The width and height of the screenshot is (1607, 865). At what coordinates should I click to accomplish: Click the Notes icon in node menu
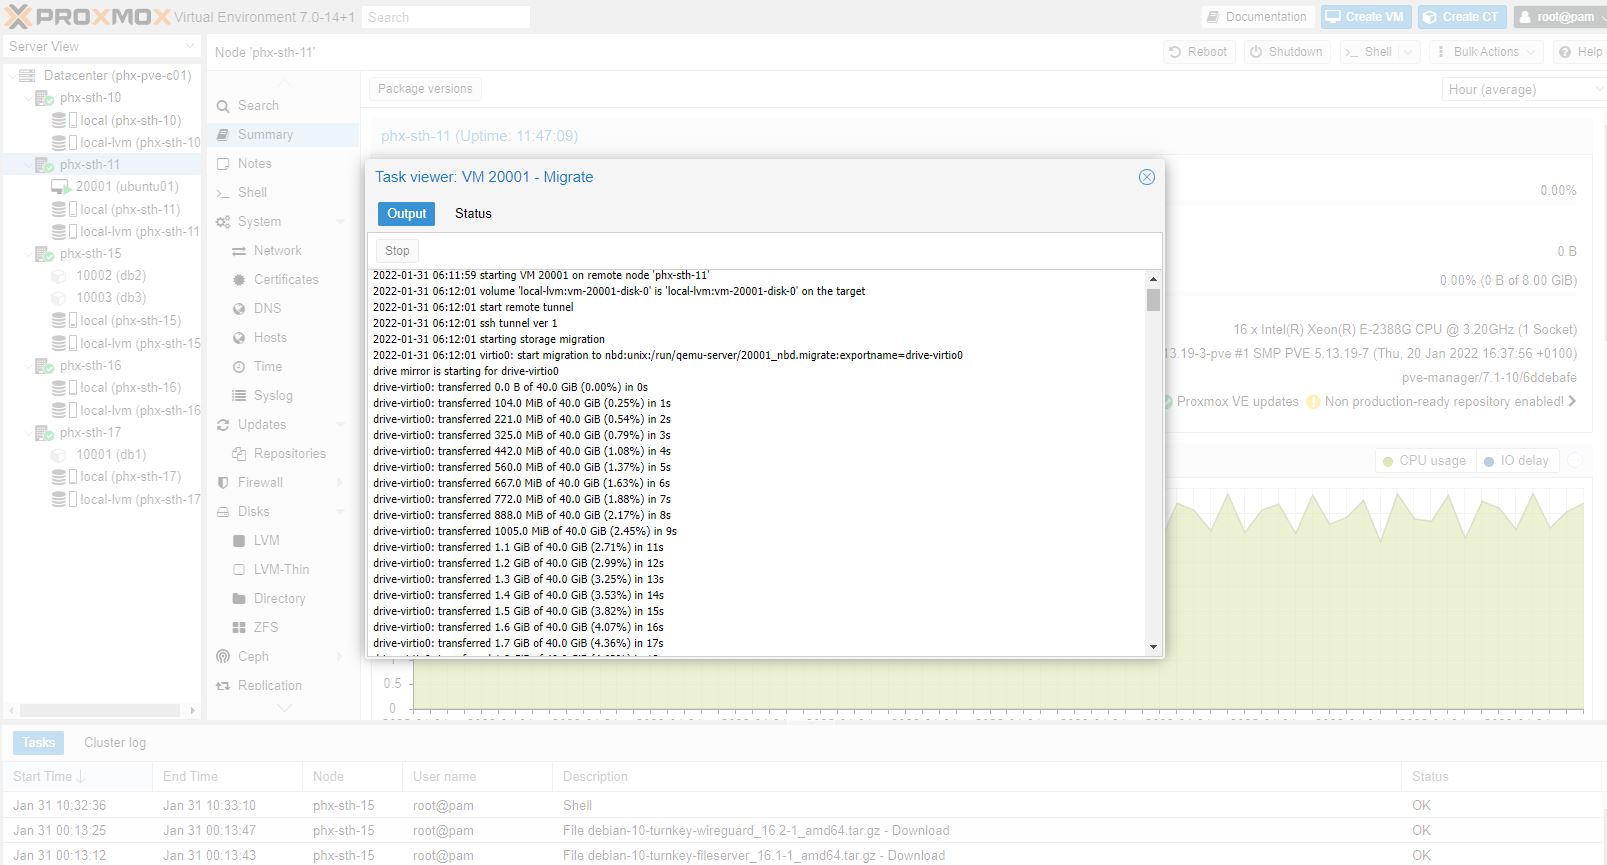(223, 164)
